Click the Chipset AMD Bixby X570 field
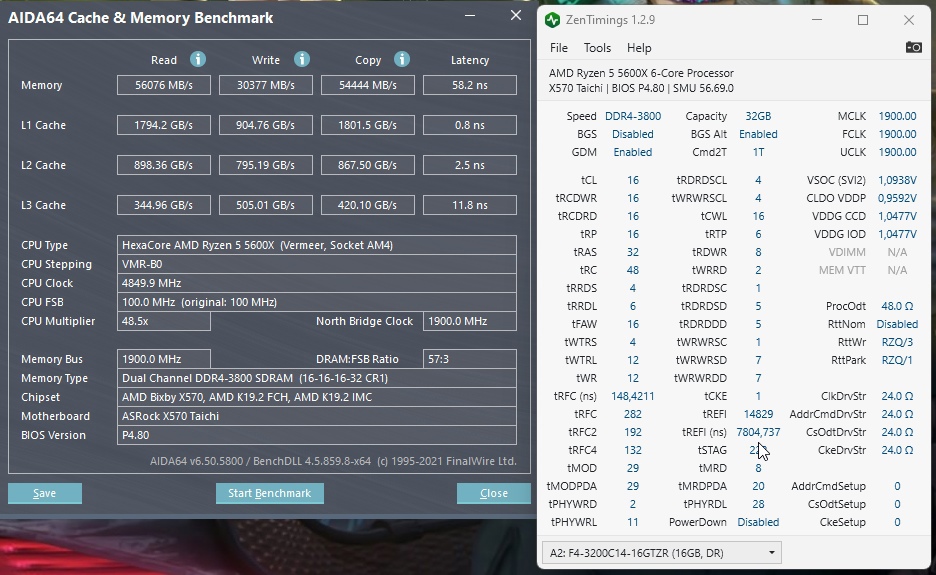Viewport: 936px width, 575px height. click(317, 397)
